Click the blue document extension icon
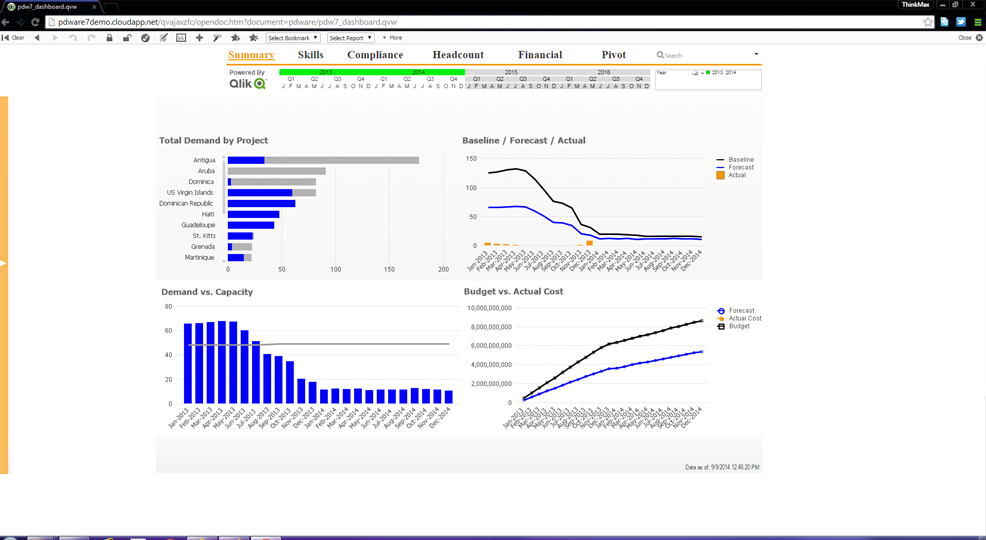This screenshot has height=540, width=986. coord(944,22)
